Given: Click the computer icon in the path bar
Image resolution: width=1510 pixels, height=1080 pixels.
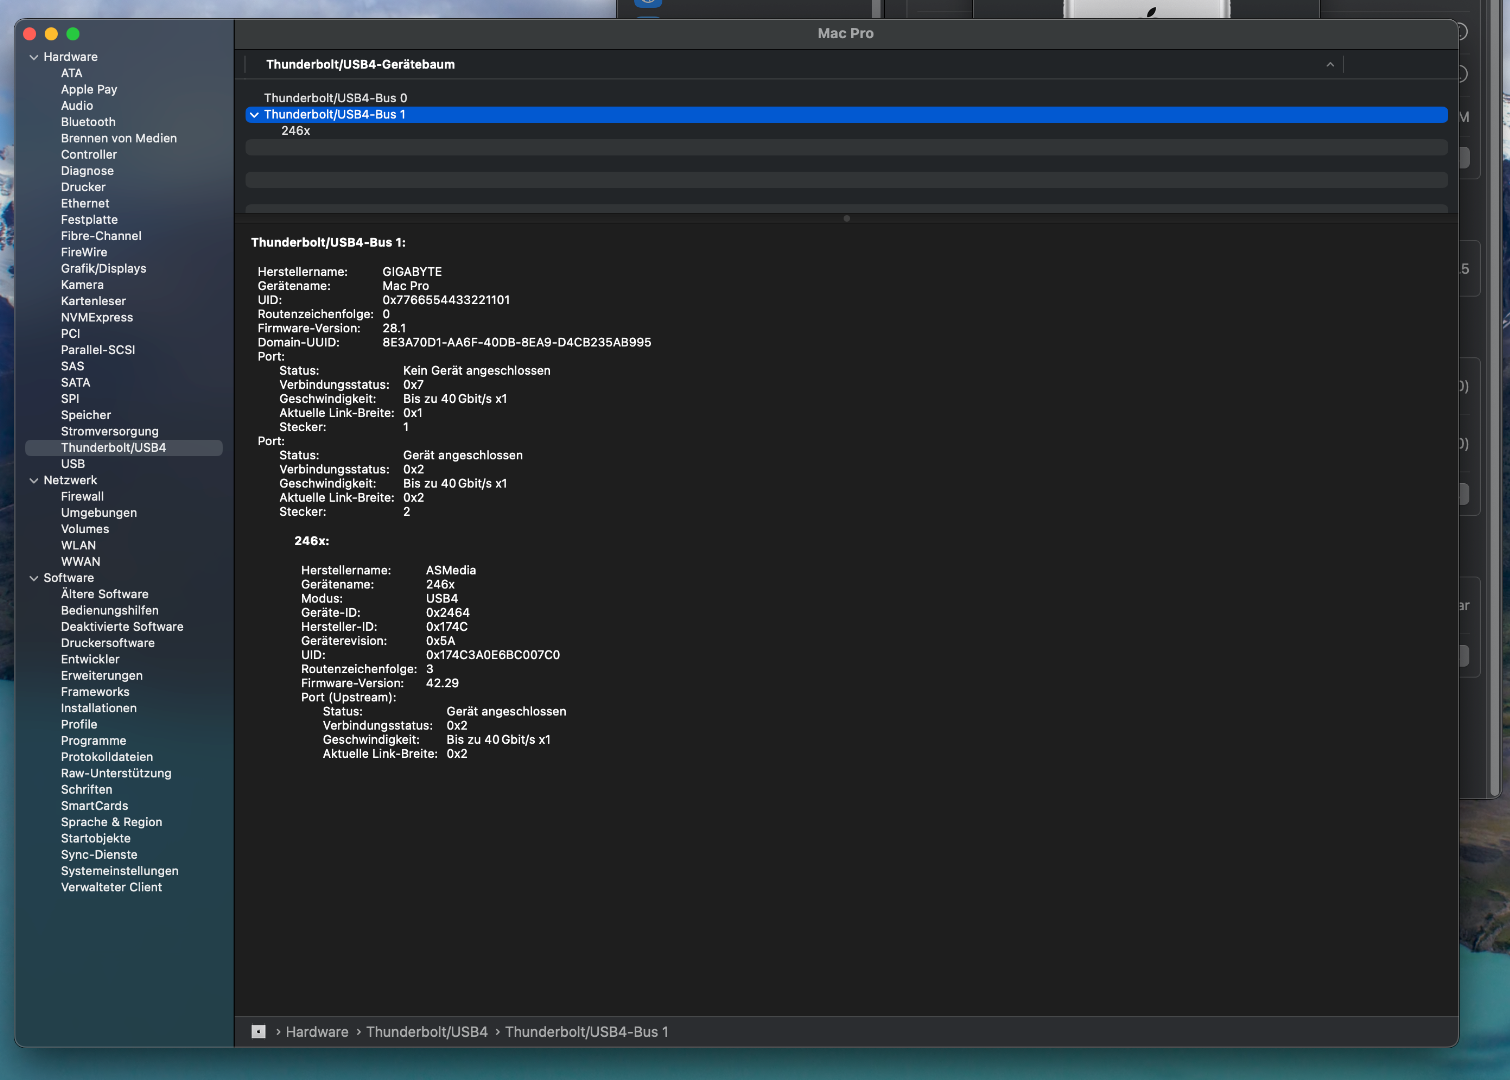Looking at the screenshot, I should (258, 1032).
